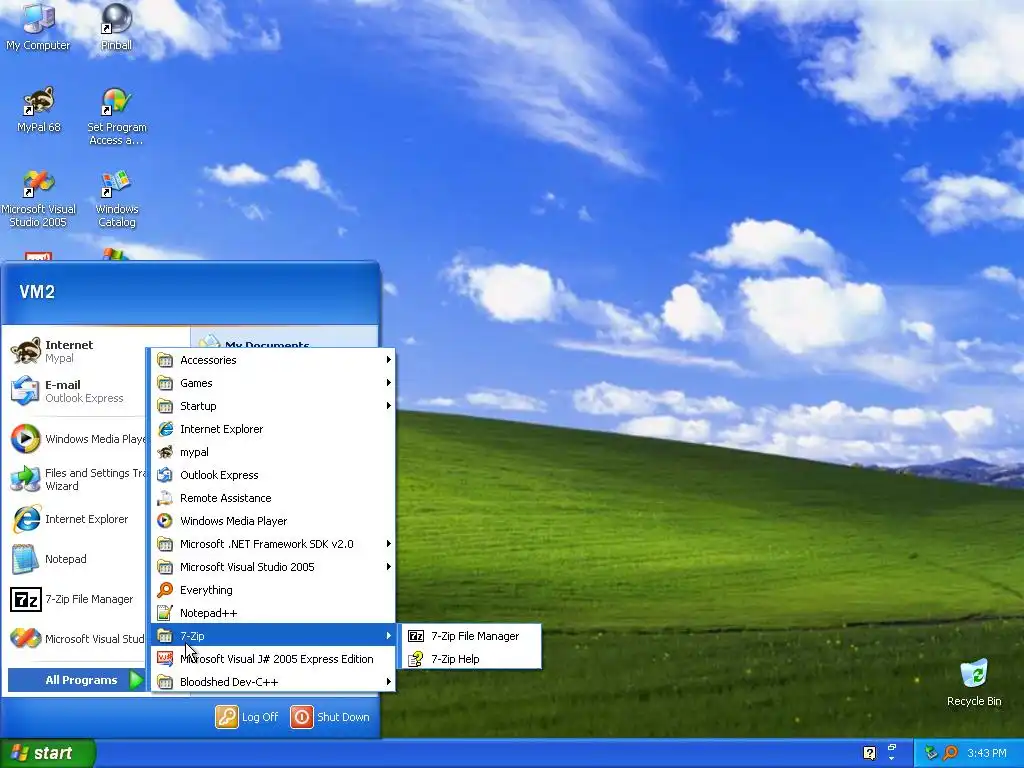Image resolution: width=1024 pixels, height=768 pixels.
Task: Expand the Games submenu
Action: pos(273,383)
